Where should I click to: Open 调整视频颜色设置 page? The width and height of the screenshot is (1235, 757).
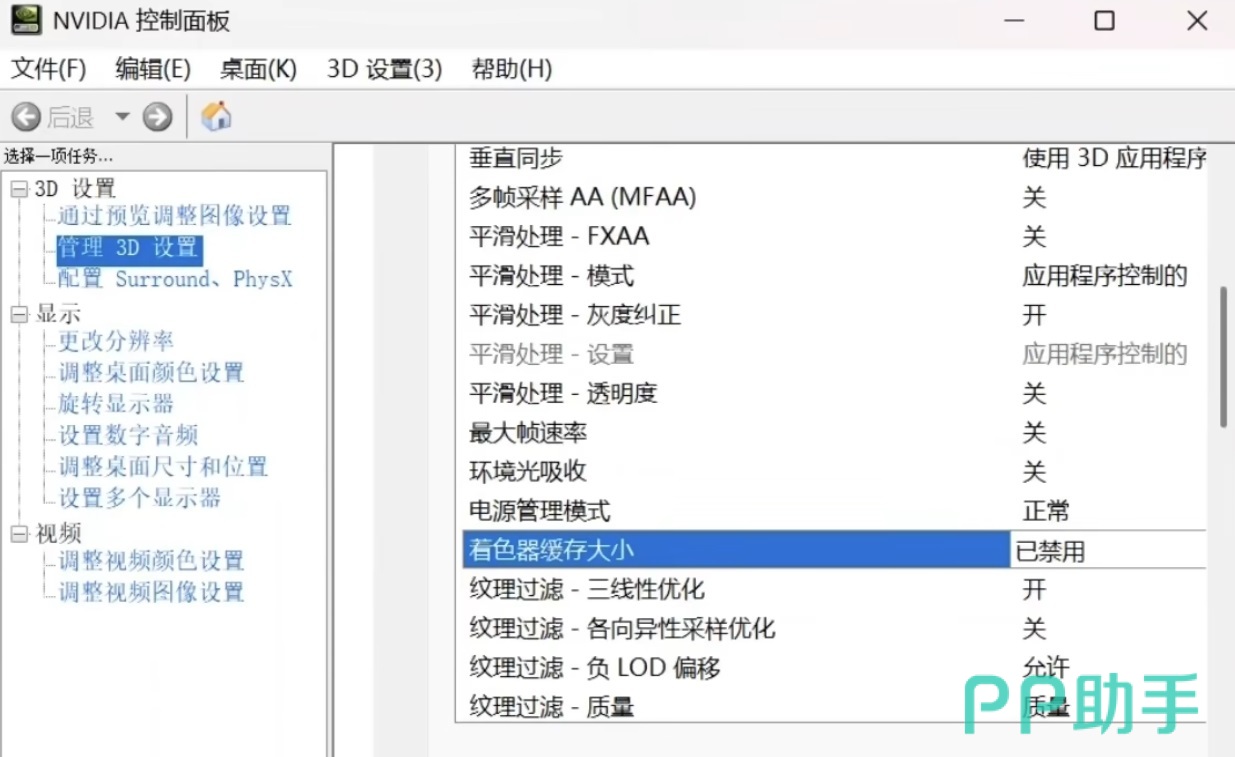pos(151,560)
